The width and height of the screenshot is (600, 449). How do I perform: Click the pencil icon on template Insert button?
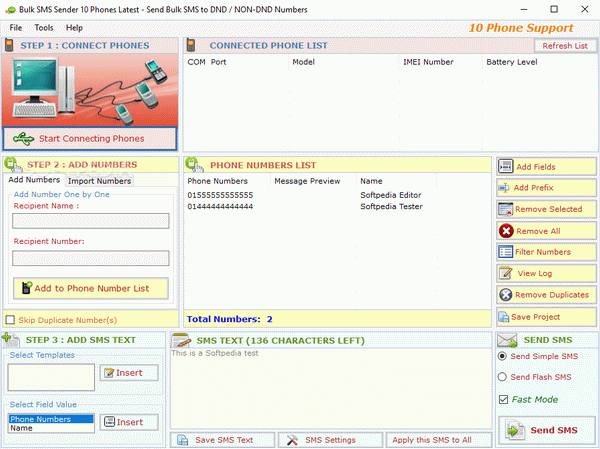coord(109,373)
